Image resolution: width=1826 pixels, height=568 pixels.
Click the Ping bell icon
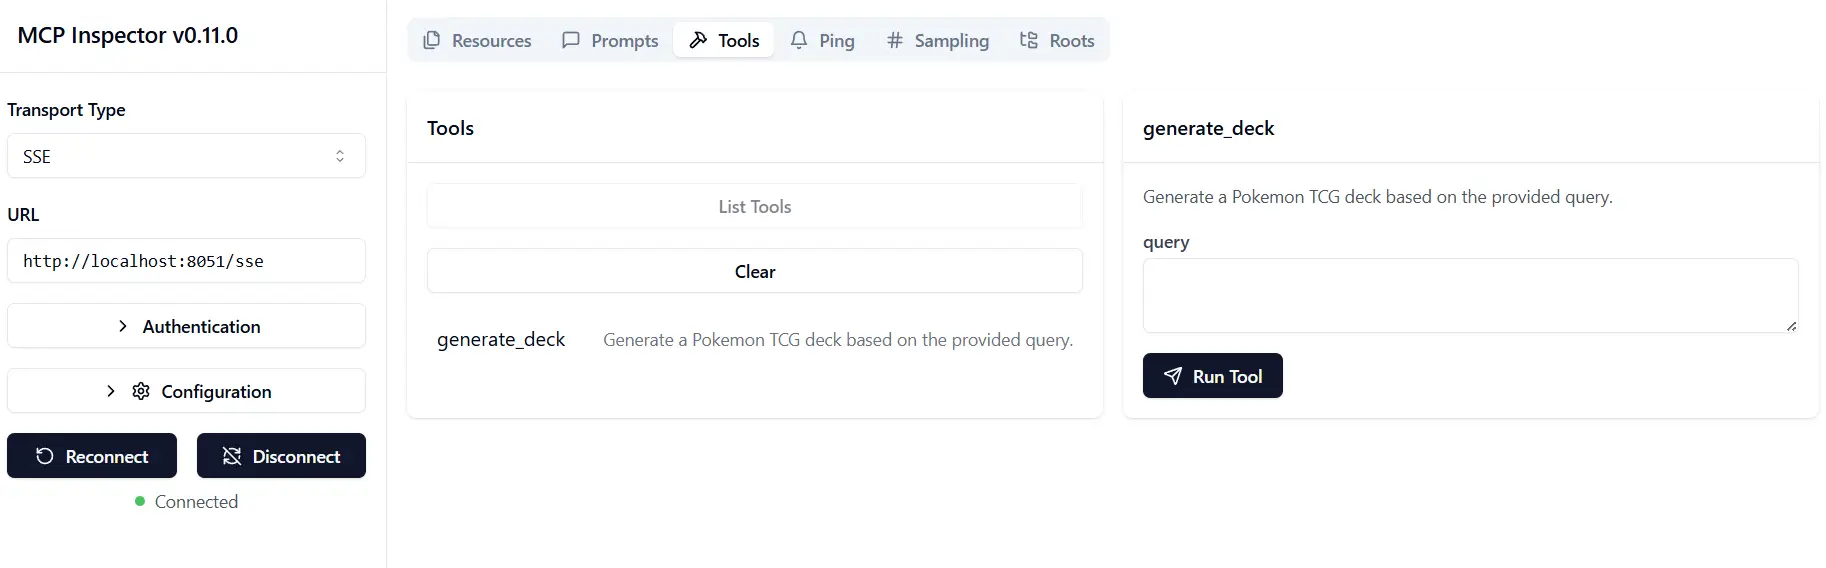click(x=799, y=40)
